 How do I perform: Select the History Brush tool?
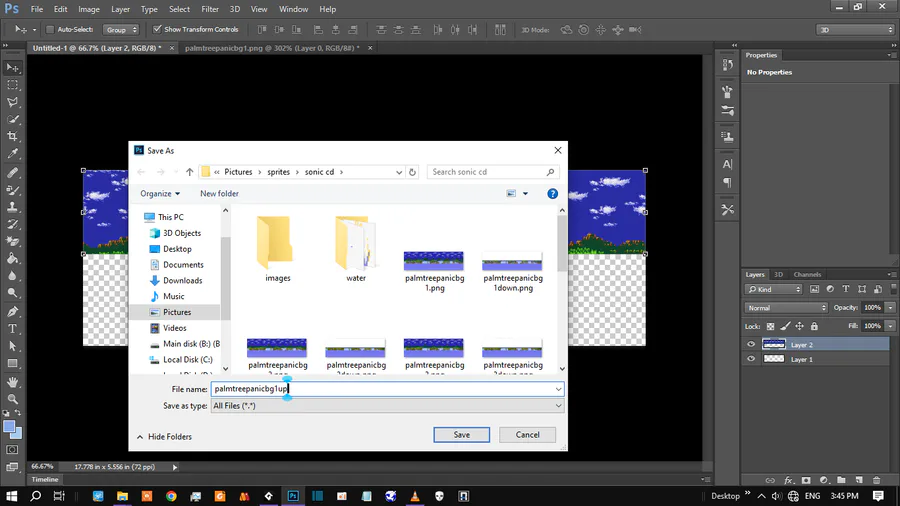tap(13, 224)
